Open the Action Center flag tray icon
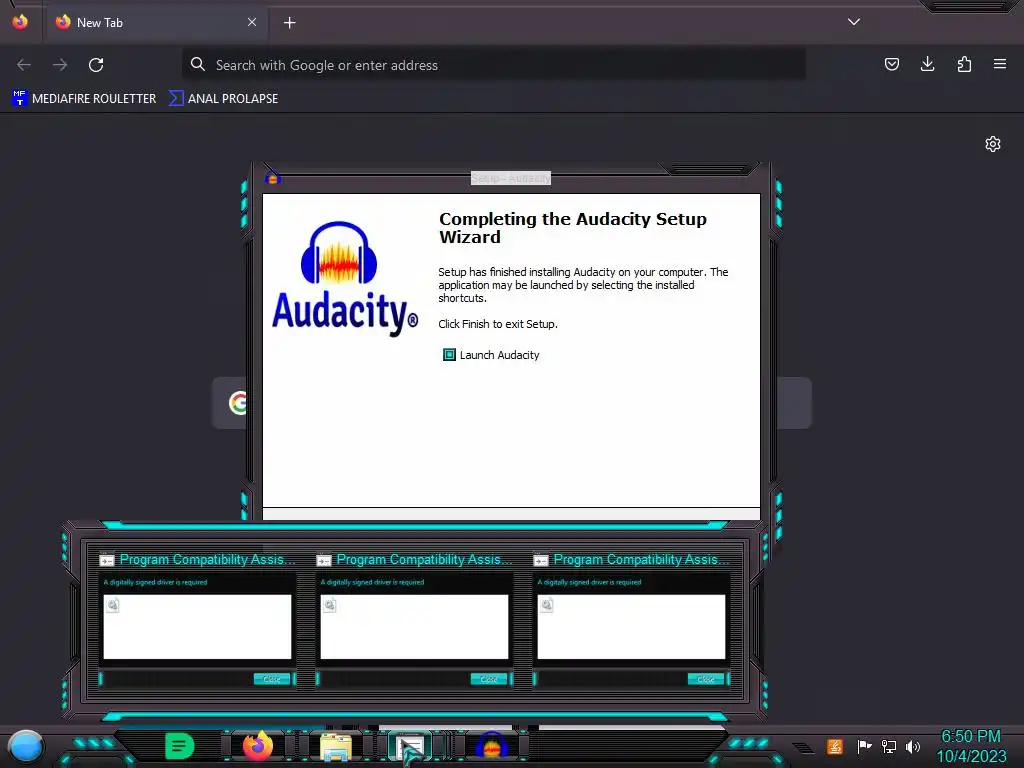 click(x=864, y=746)
